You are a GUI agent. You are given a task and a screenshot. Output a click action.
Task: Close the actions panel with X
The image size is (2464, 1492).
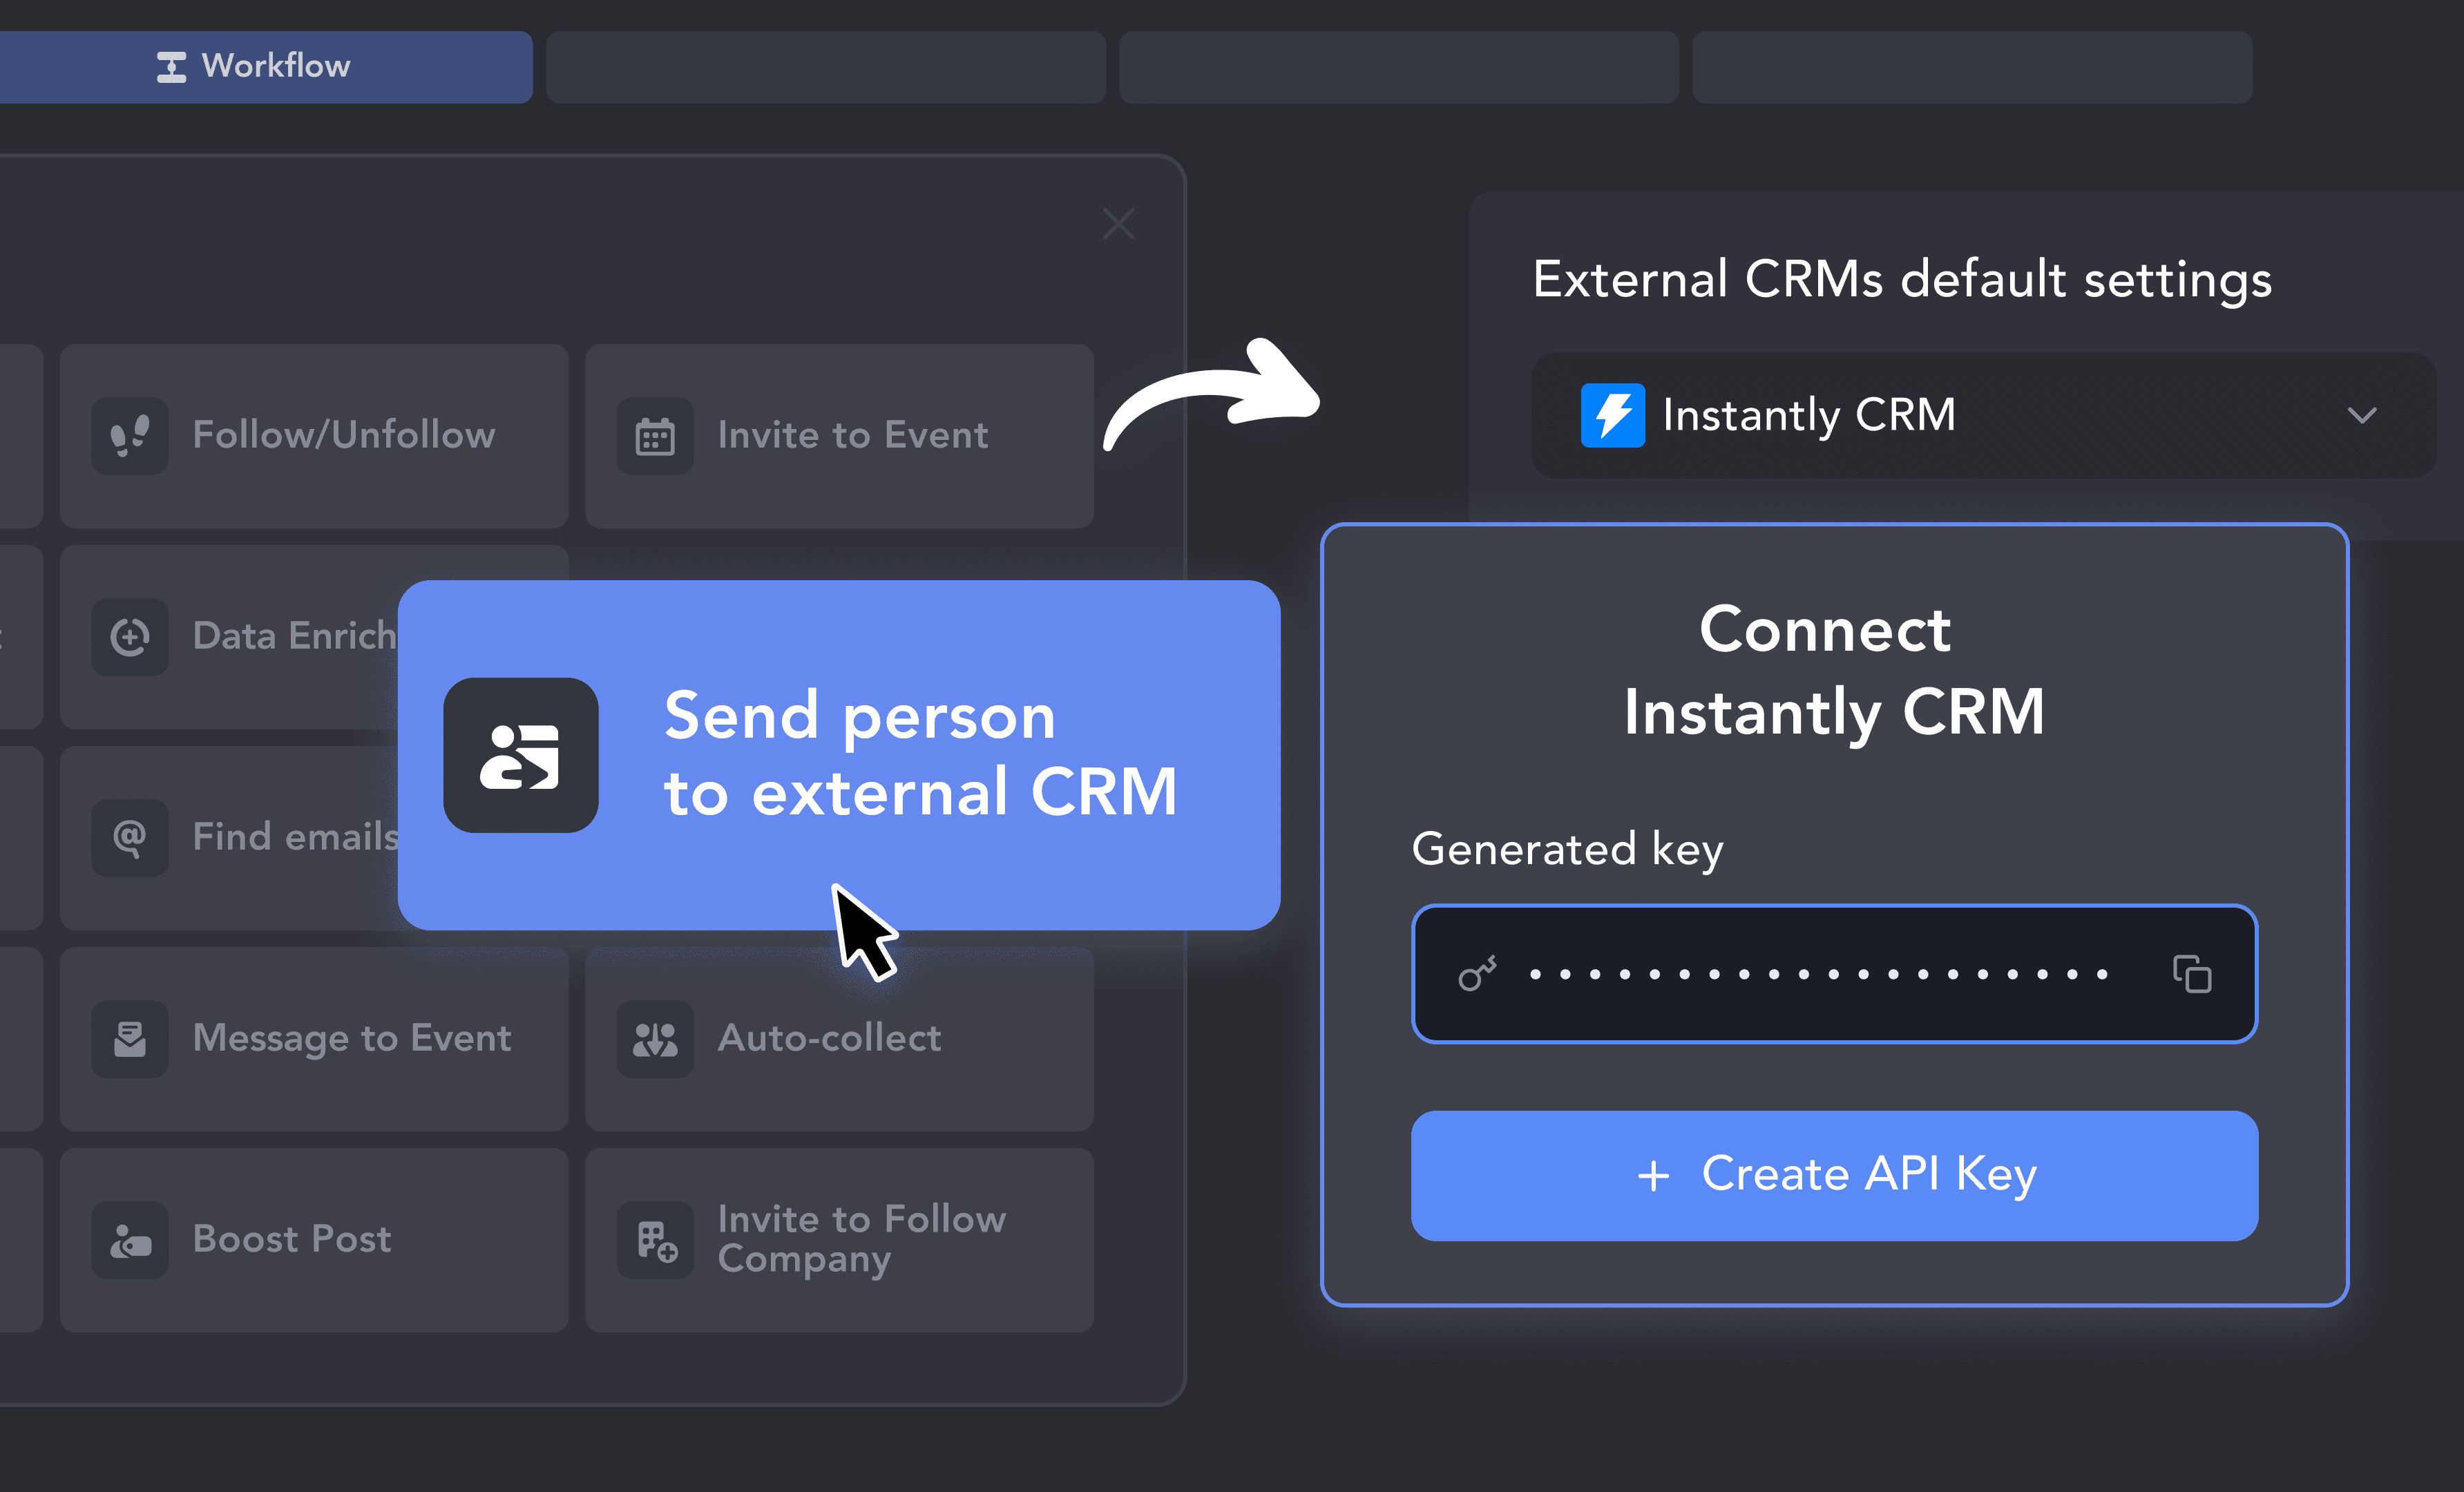(x=1118, y=224)
